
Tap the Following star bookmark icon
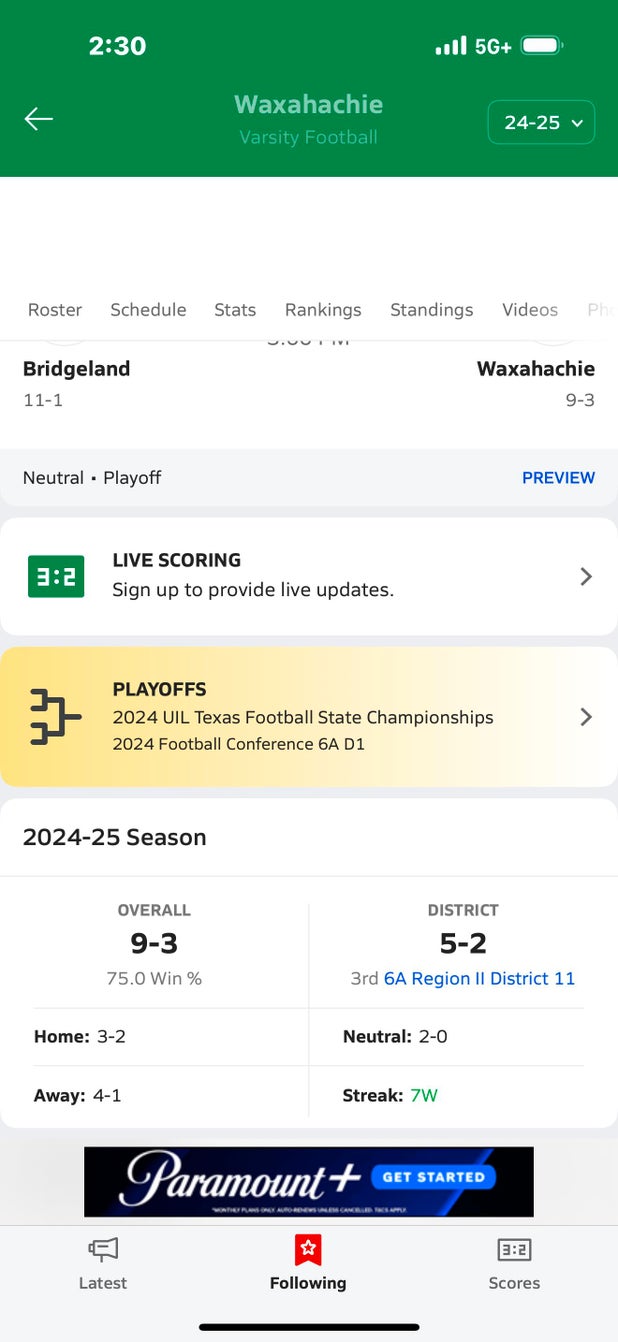pyautogui.click(x=308, y=1249)
